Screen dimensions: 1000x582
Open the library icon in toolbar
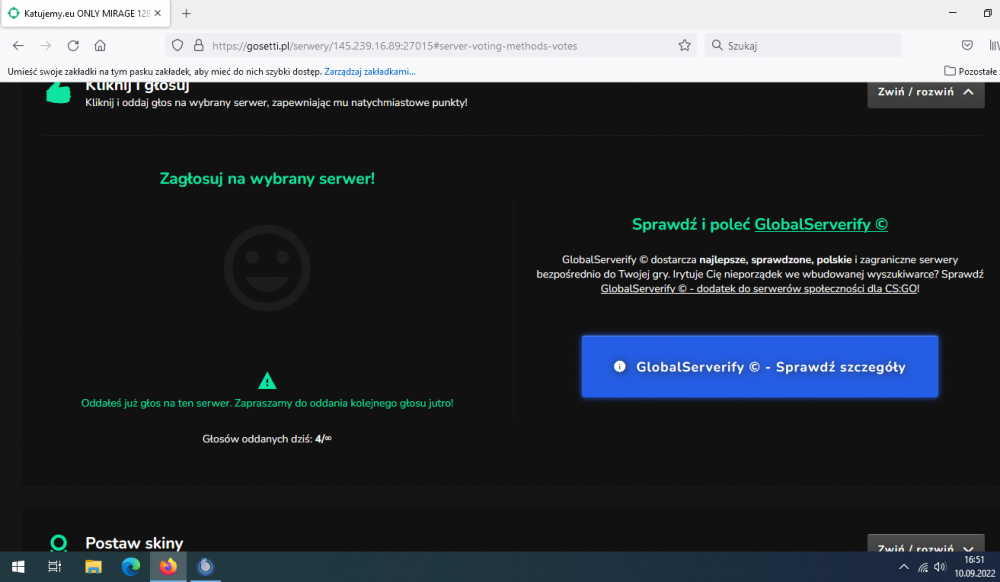pyautogui.click(x=994, y=45)
